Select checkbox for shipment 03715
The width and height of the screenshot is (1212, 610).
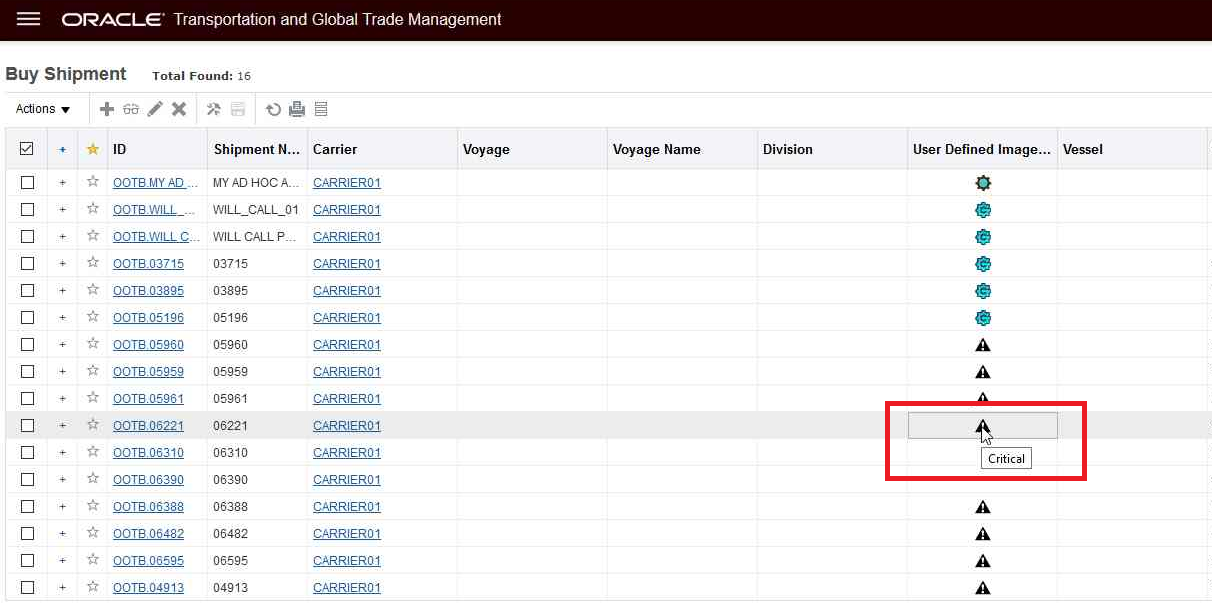(x=27, y=264)
